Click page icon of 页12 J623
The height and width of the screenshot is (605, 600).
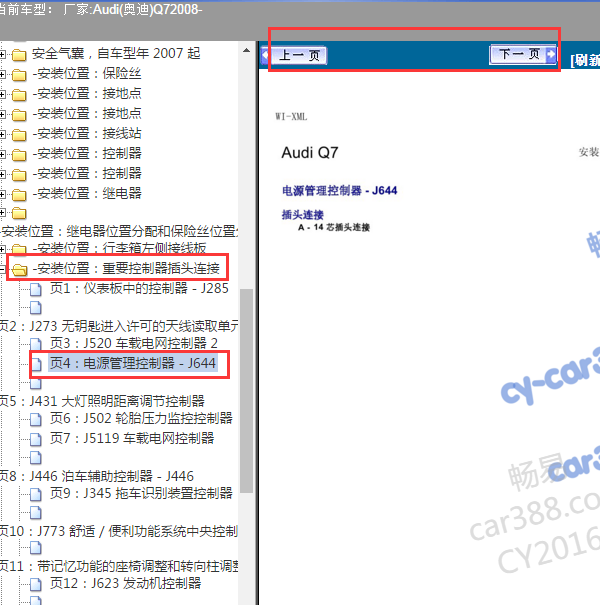(36, 584)
